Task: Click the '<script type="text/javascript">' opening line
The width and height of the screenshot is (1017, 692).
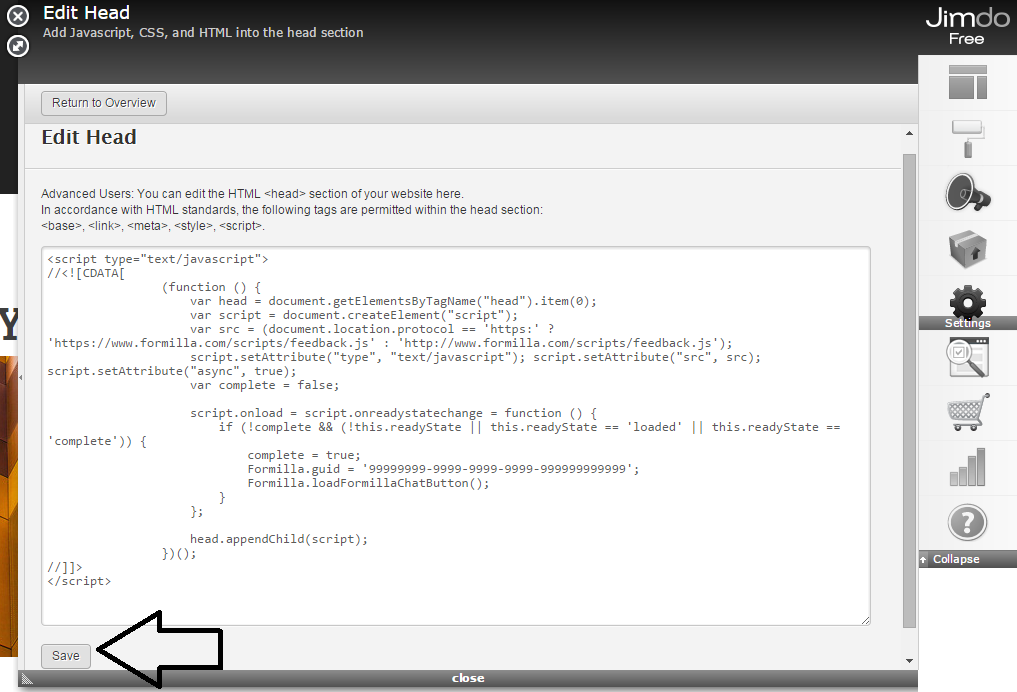Action: 158,259
